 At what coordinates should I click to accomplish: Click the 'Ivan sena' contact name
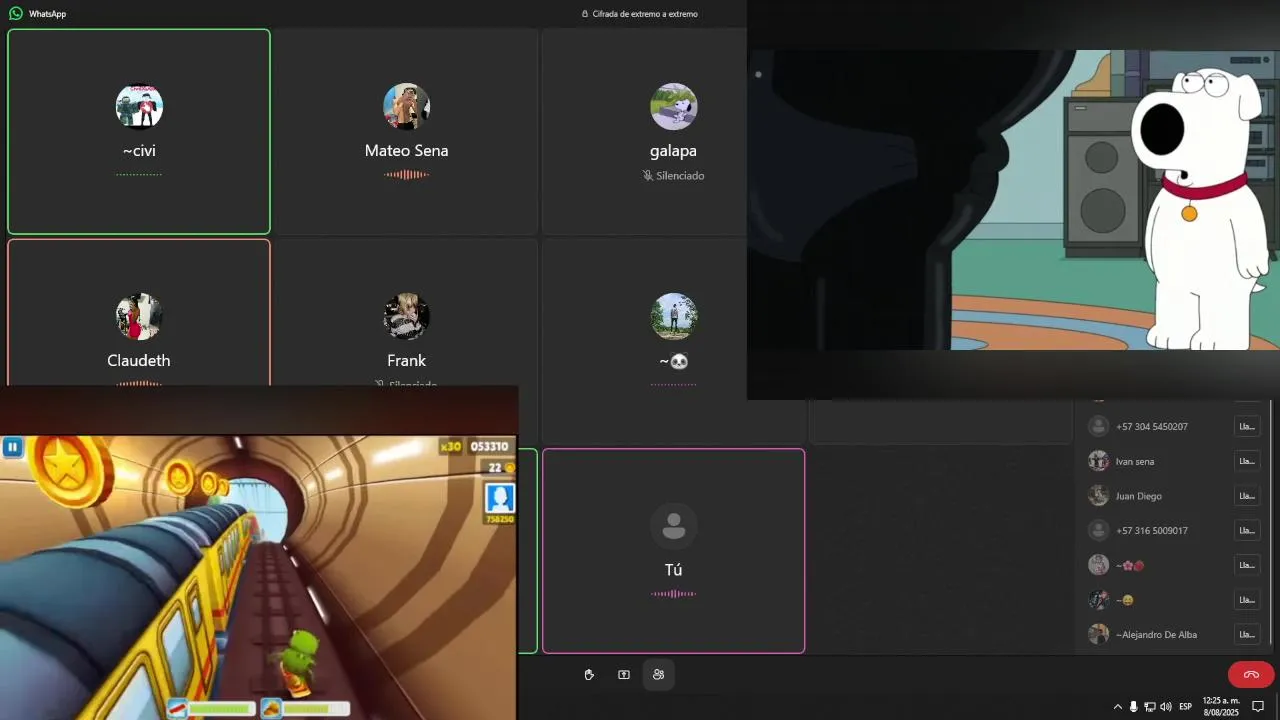[x=1135, y=461]
